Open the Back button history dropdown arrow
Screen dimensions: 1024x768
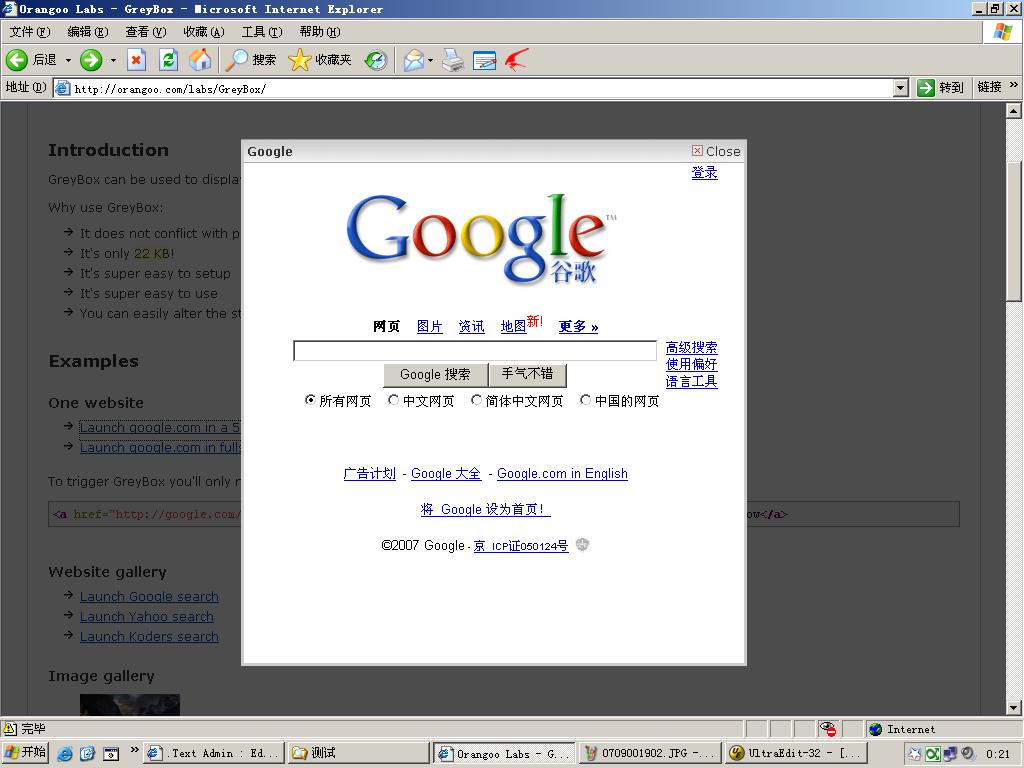tap(68, 60)
